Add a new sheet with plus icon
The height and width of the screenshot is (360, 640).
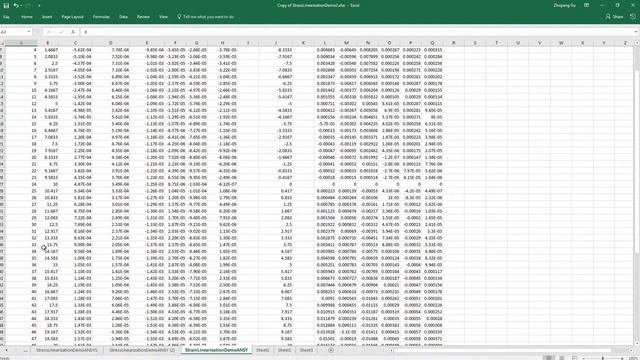(x=331, y=350)
